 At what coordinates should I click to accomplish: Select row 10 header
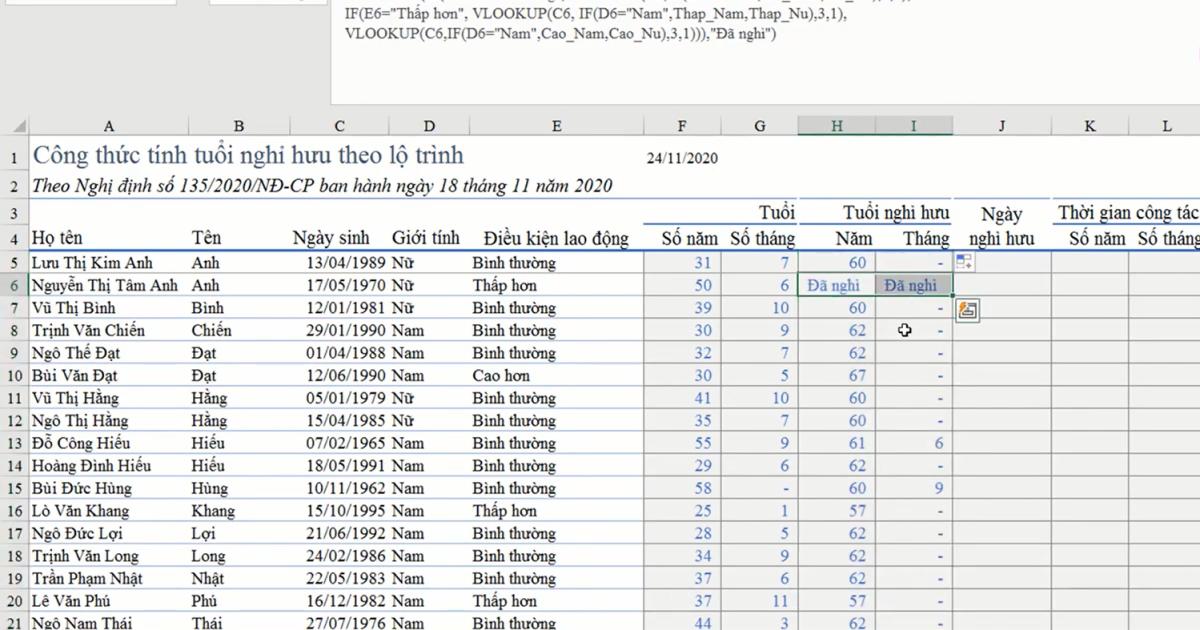point(14,376)
